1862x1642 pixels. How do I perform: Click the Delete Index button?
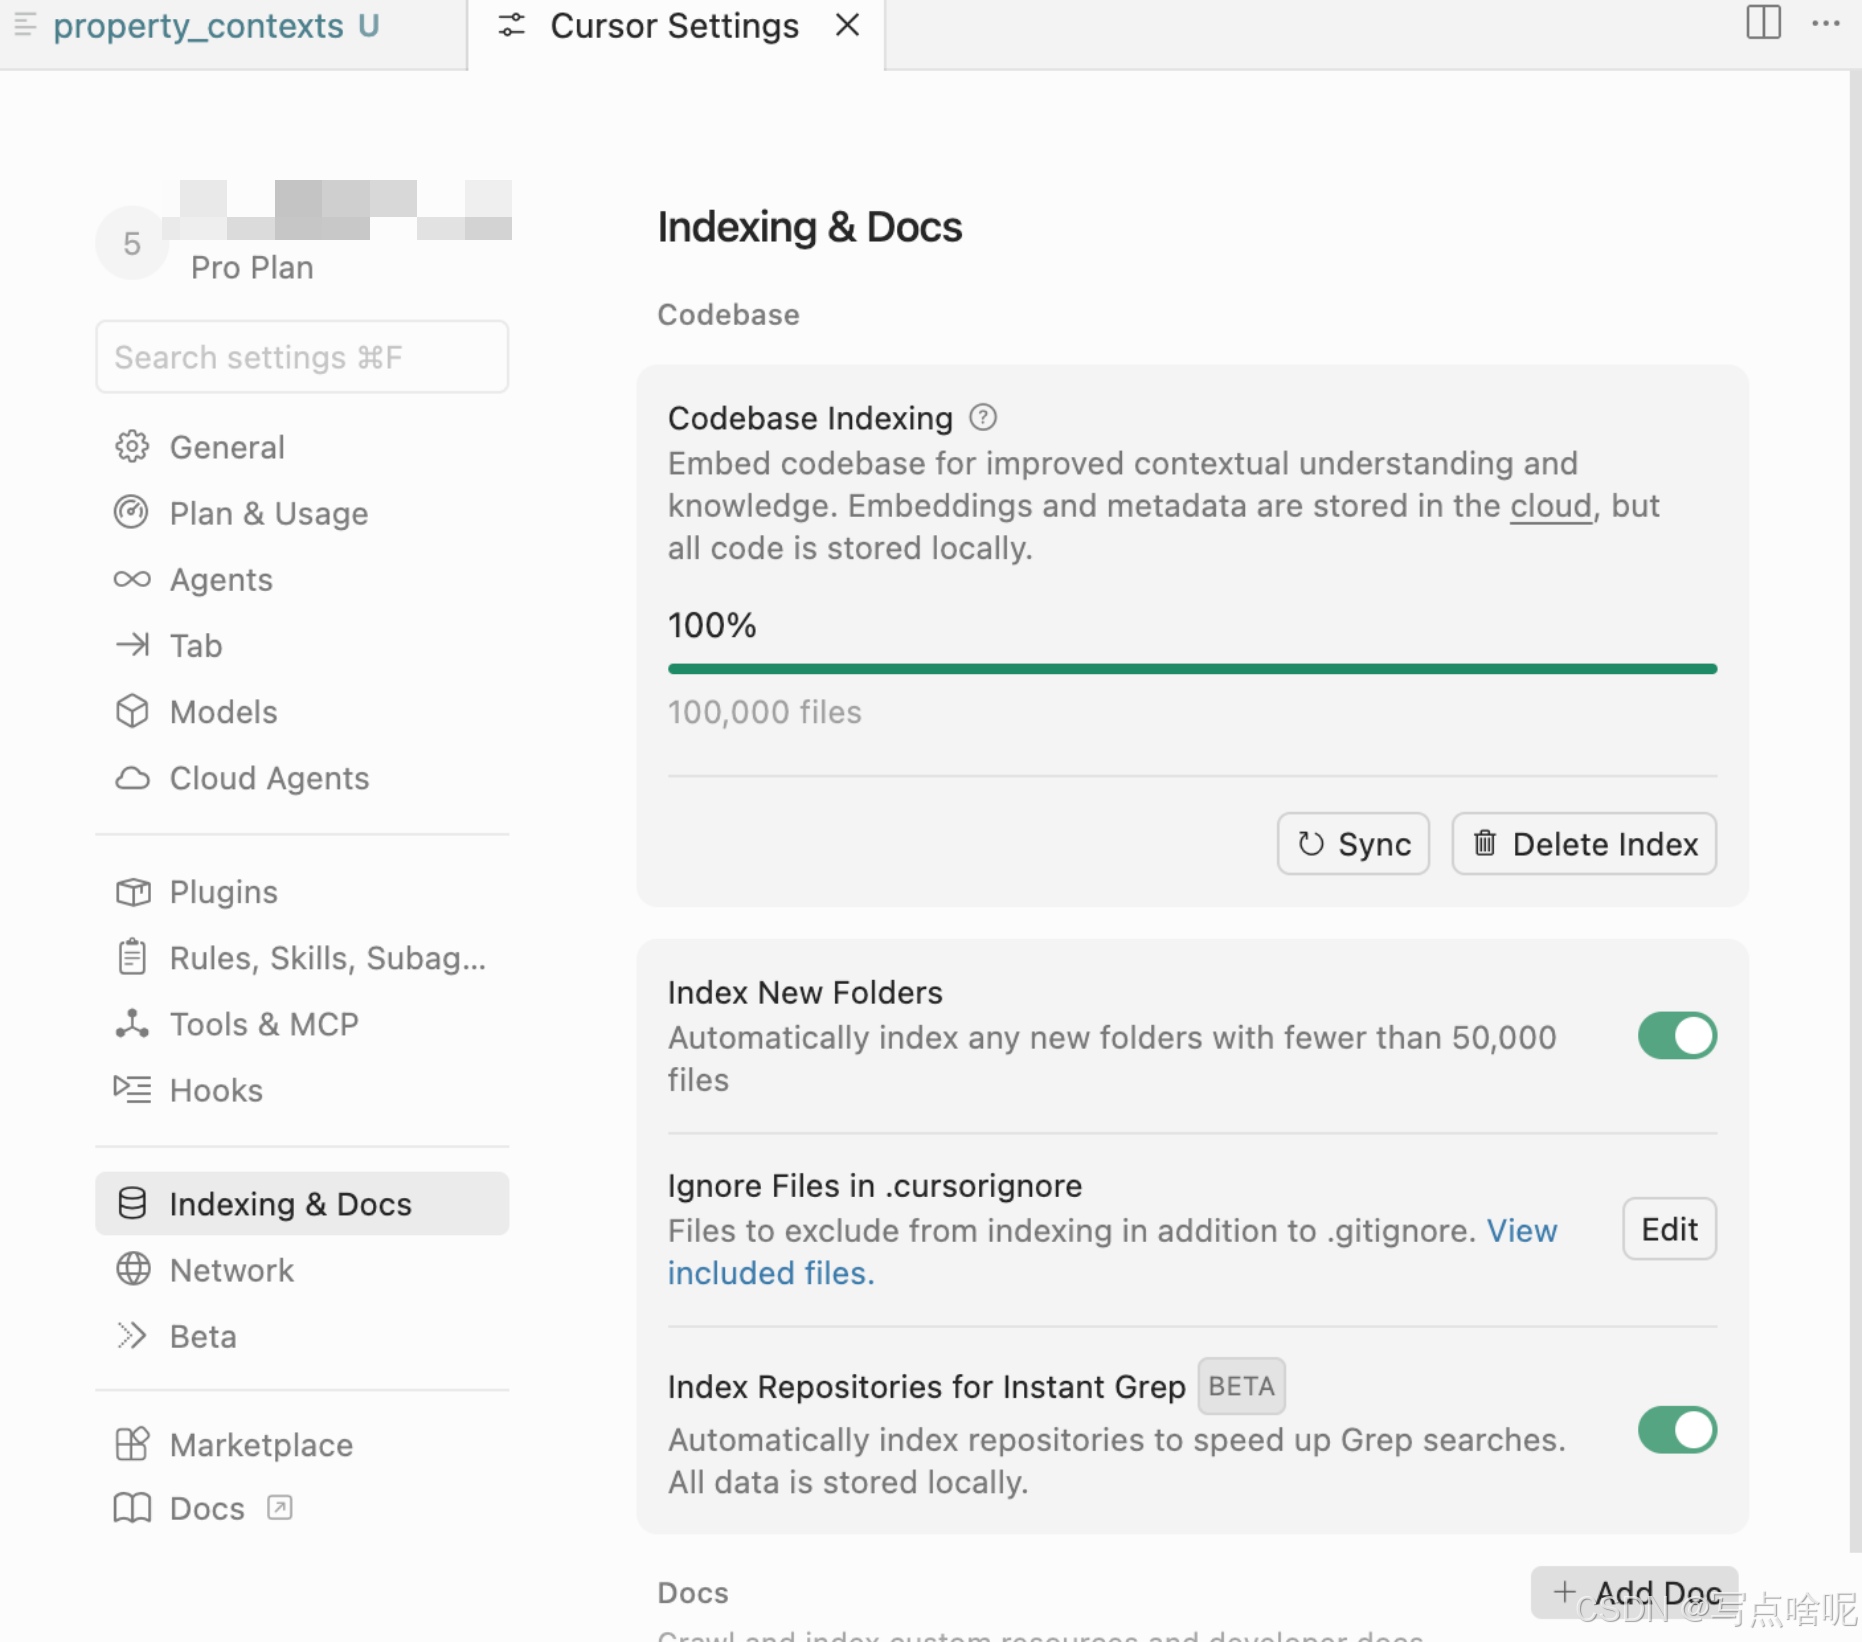click(1584, 844)
